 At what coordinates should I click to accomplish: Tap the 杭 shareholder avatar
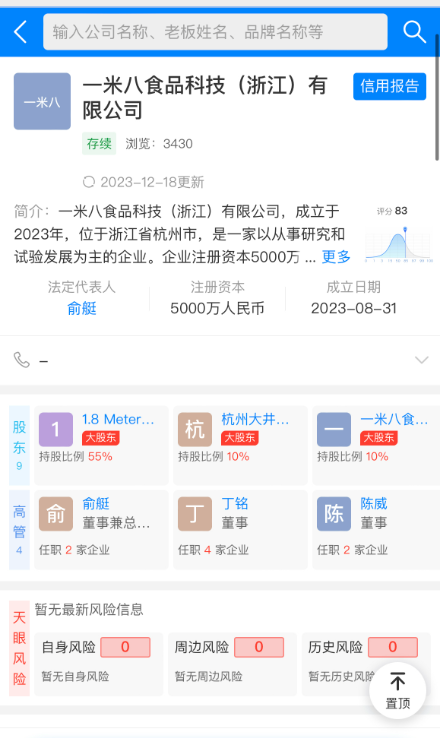pyautogui.click(x=195, y=429)
